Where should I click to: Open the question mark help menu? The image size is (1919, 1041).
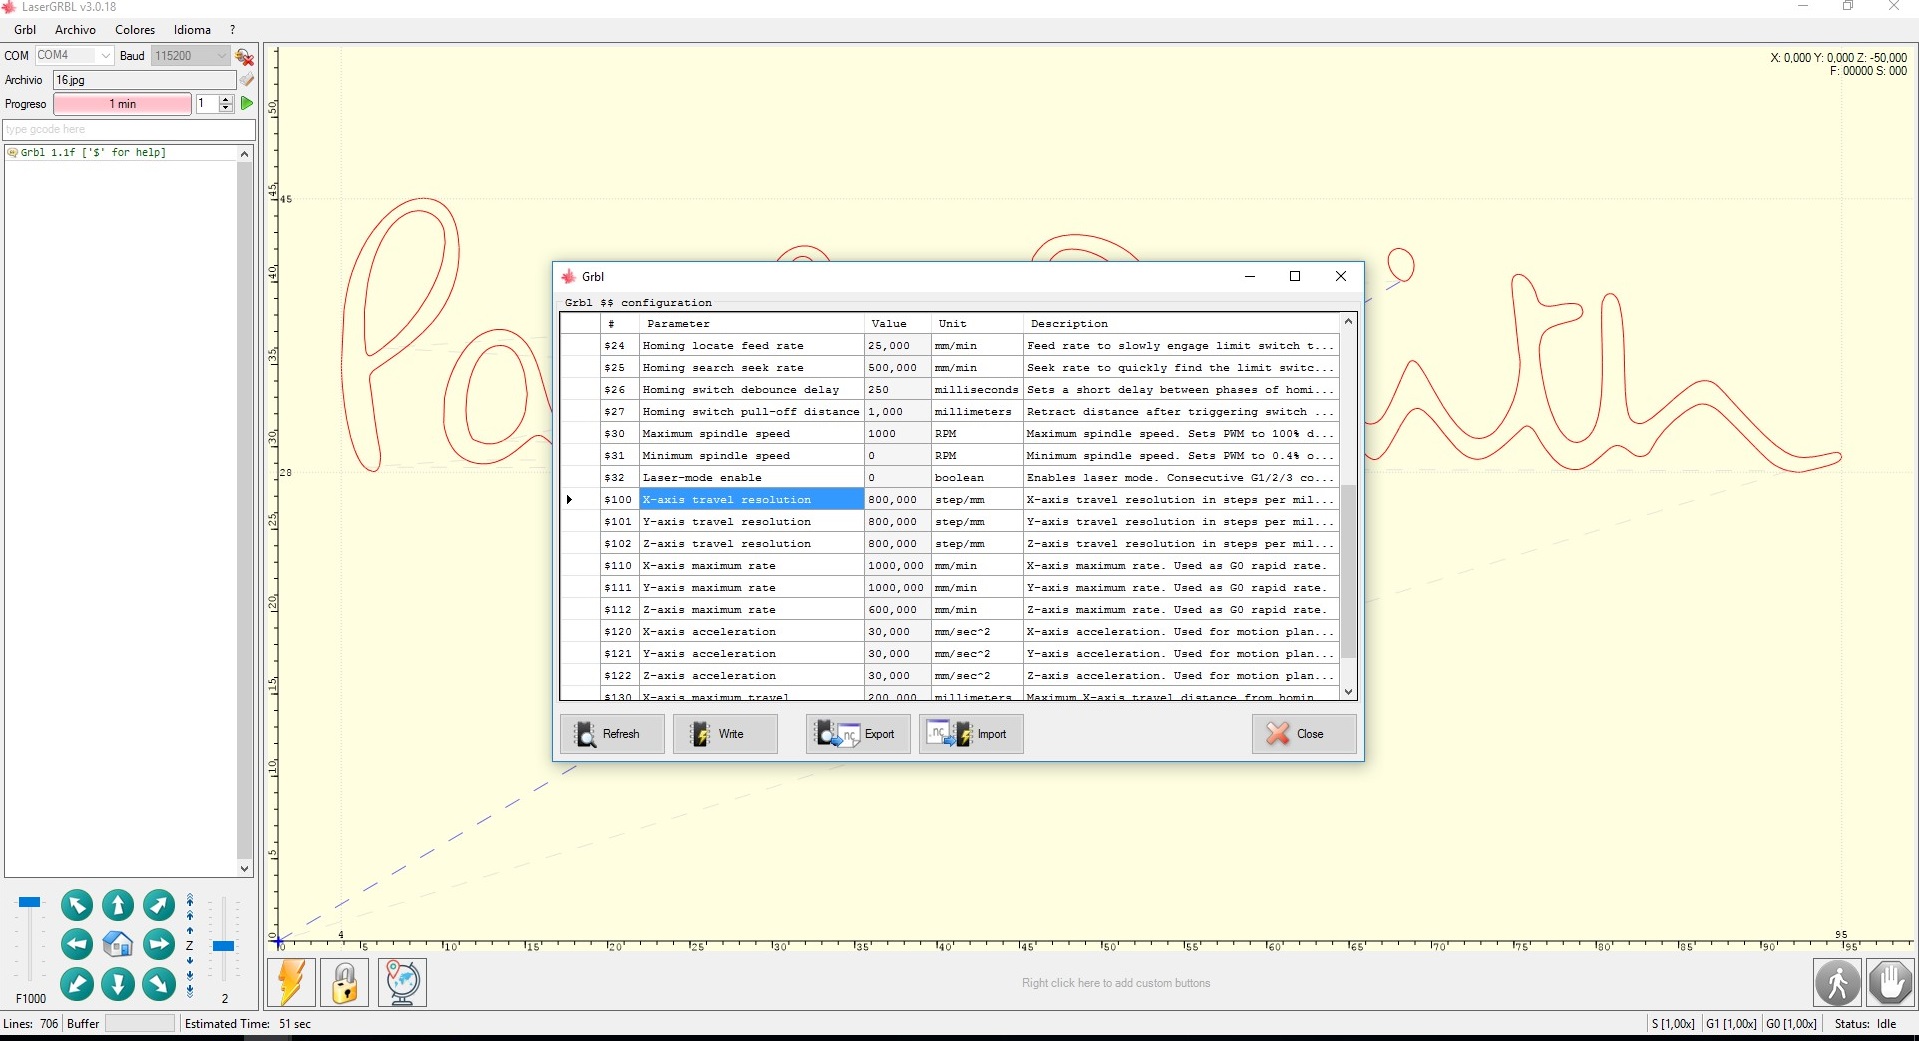[232, 30]
